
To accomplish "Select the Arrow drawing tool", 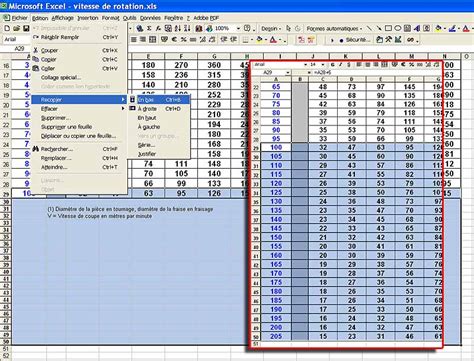I will point(379,29).
